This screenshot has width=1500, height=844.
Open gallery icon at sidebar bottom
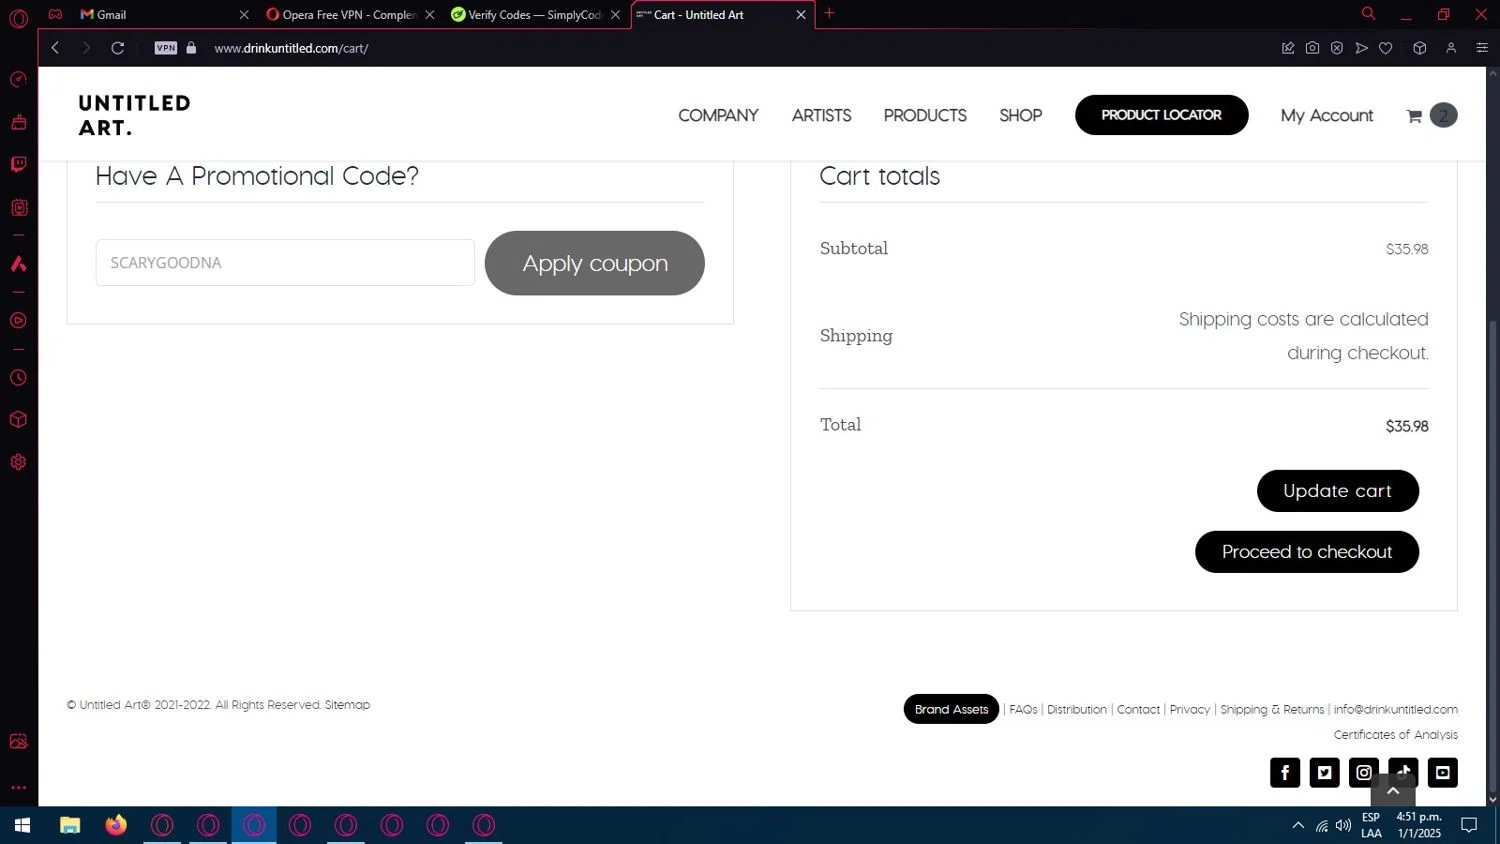[18, 741]
